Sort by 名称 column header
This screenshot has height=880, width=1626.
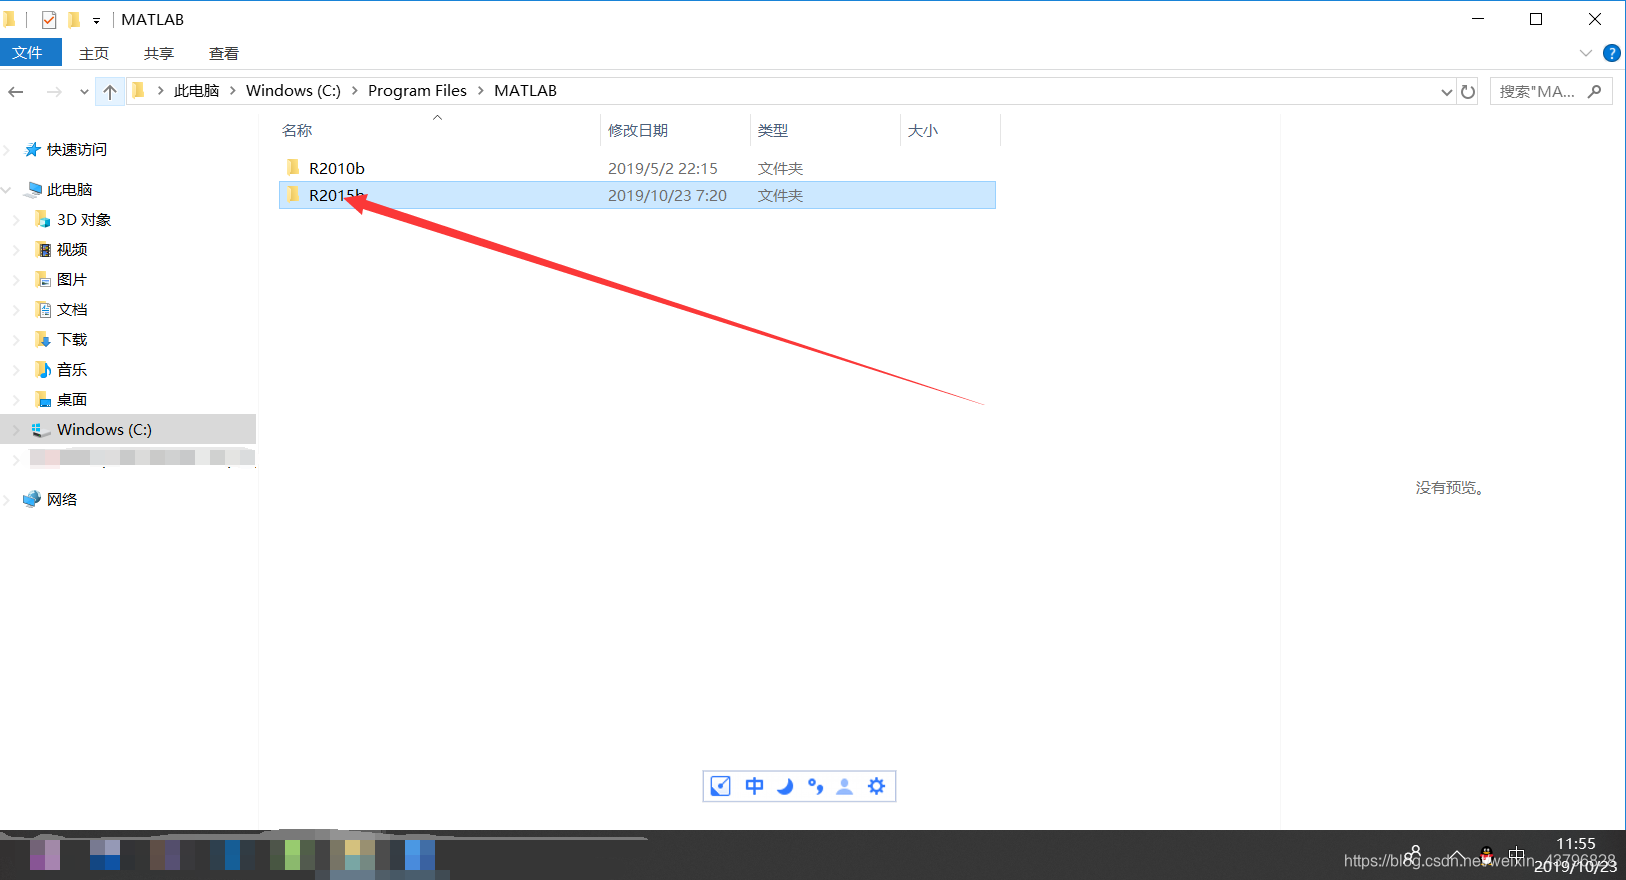coord(297,131)
